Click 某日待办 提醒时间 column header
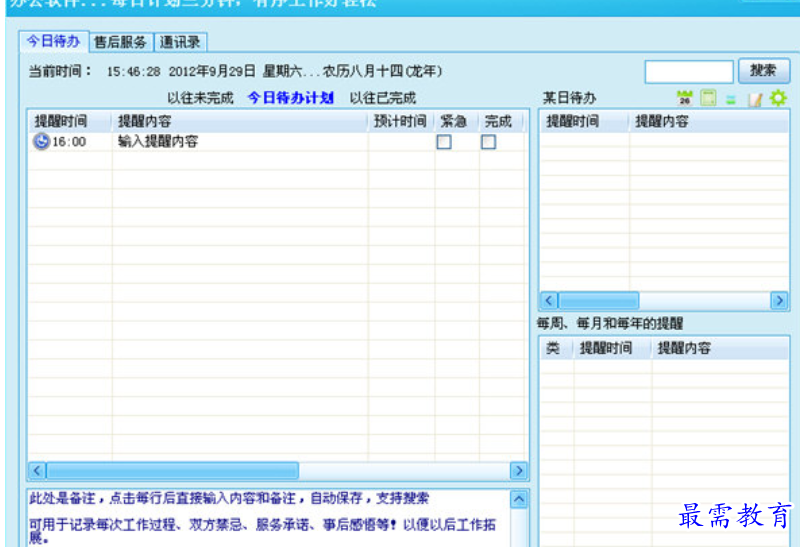The image size is (800, 547). point(584,121)
